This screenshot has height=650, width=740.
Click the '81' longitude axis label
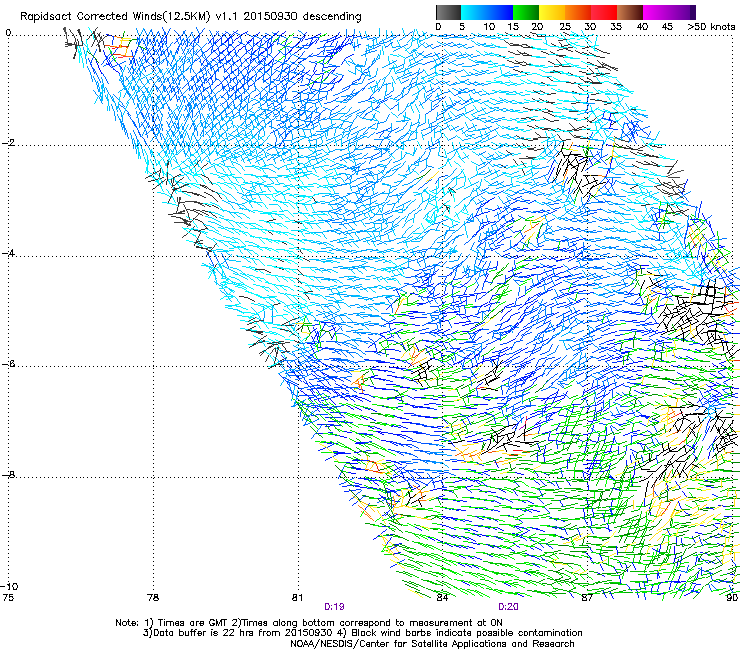(297, 598)
